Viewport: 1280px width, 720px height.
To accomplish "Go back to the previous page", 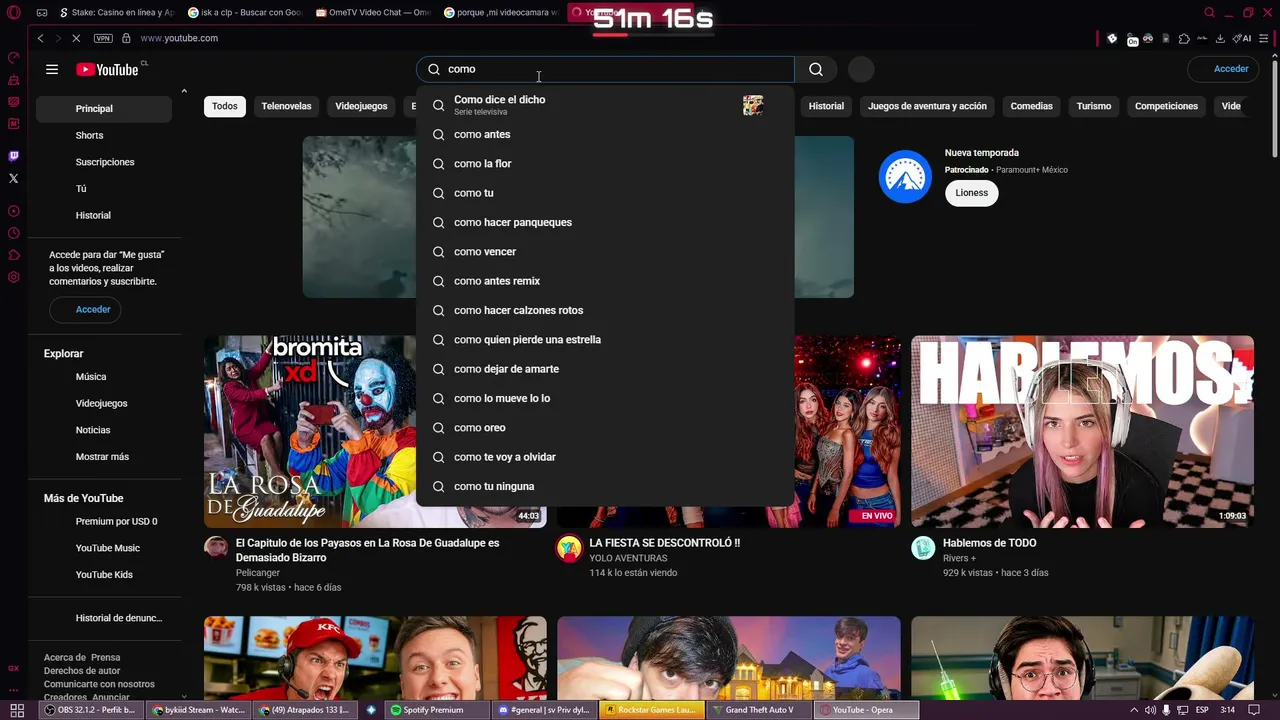I will point(40,38).
